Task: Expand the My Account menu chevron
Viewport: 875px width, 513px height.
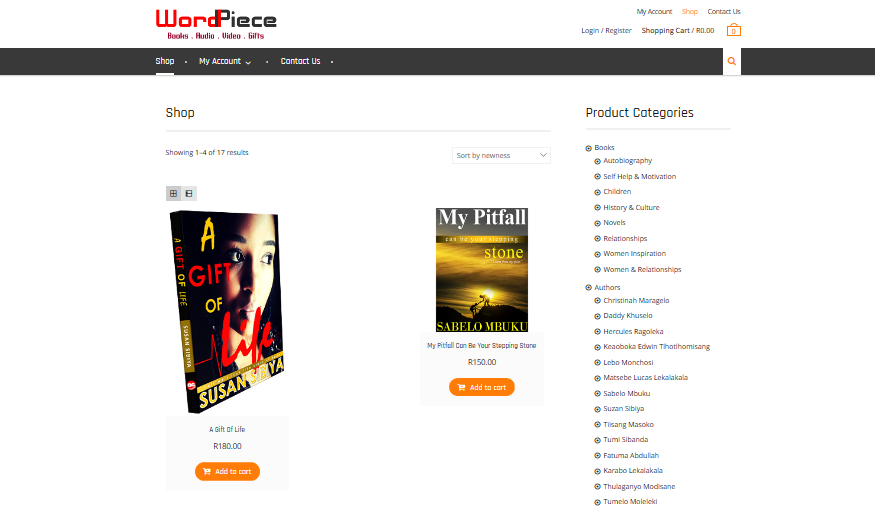Action: (248, 62)
